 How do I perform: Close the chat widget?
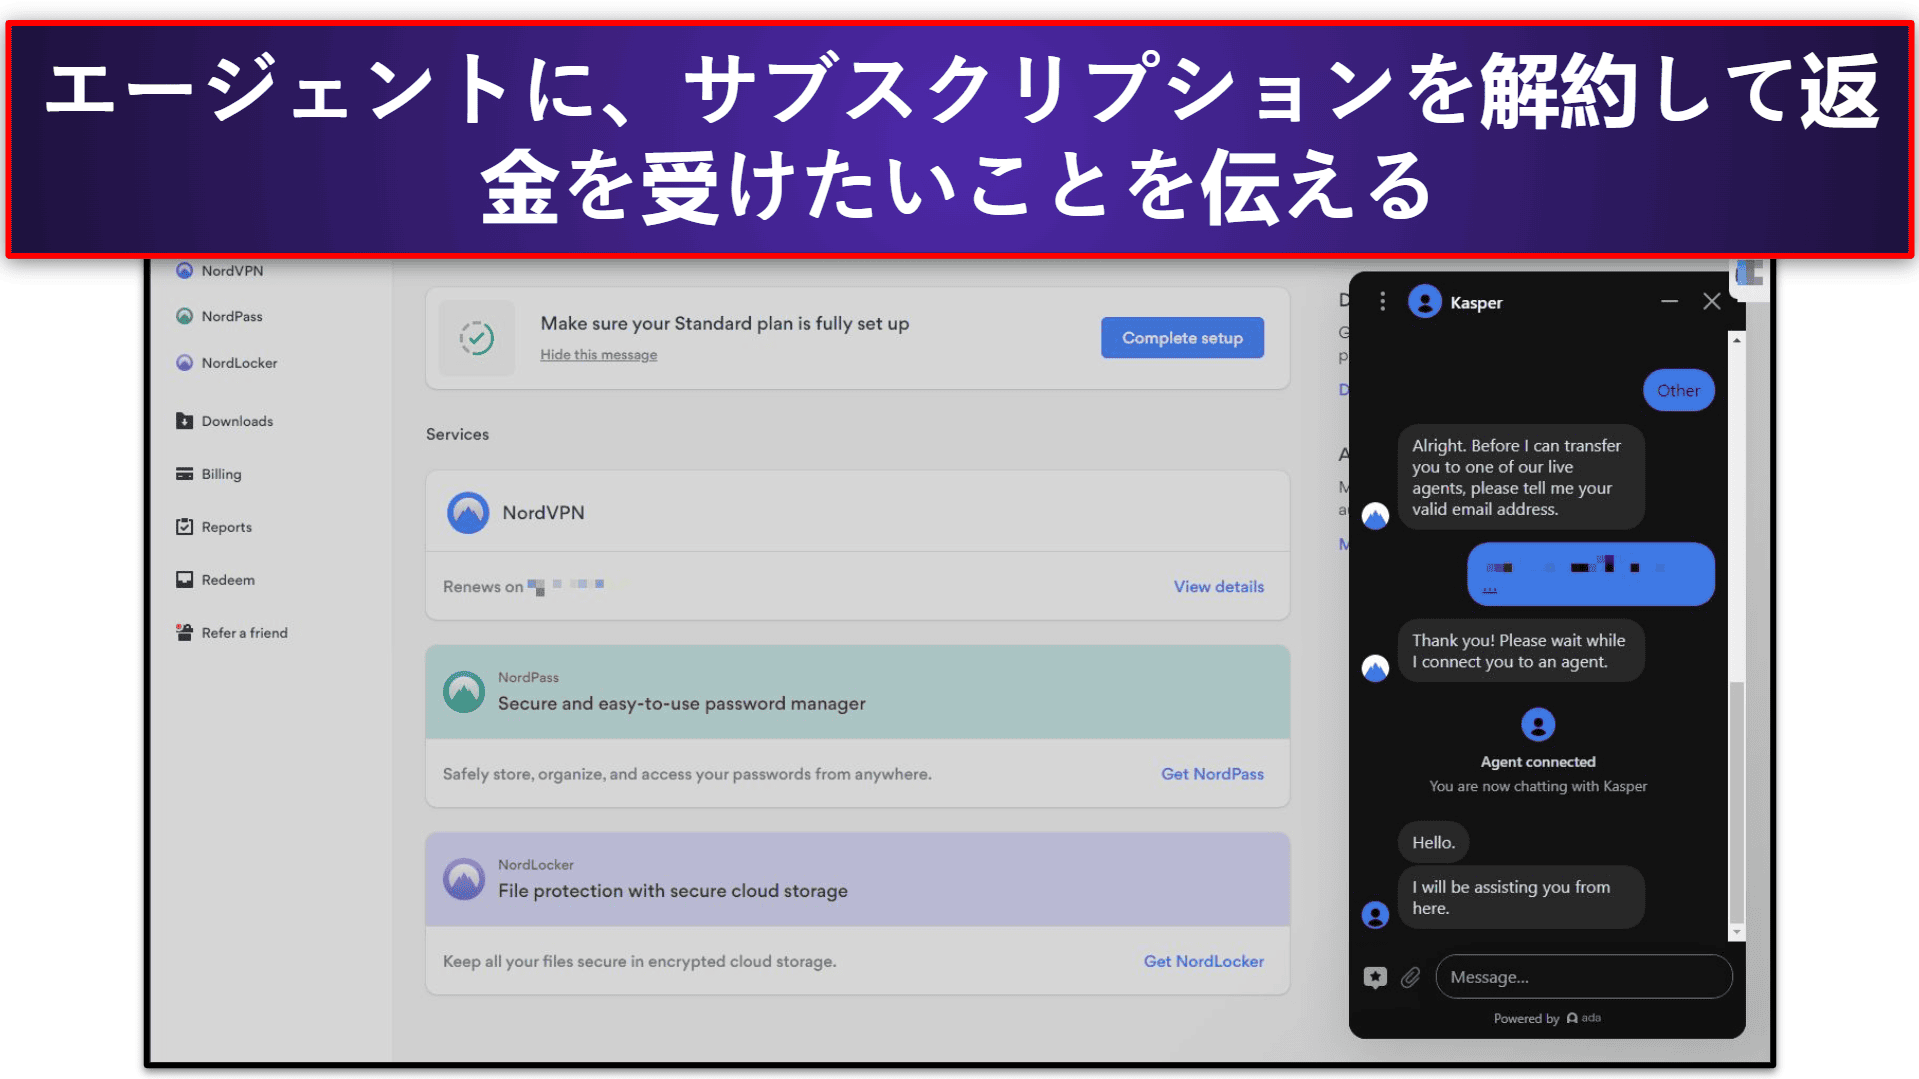pos(1711,302)
